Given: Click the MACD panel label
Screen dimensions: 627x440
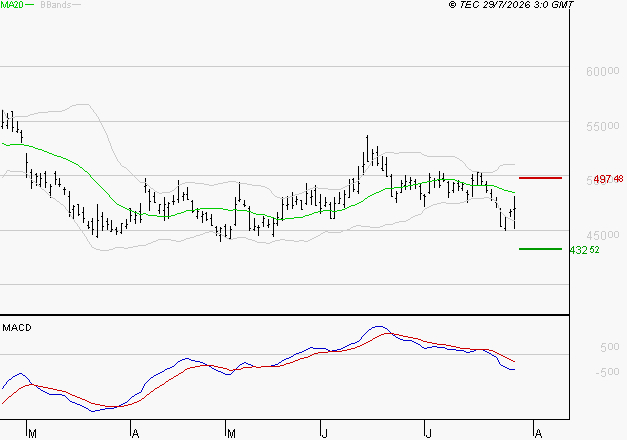Looking at the screenshot, I should click(17, 328).
